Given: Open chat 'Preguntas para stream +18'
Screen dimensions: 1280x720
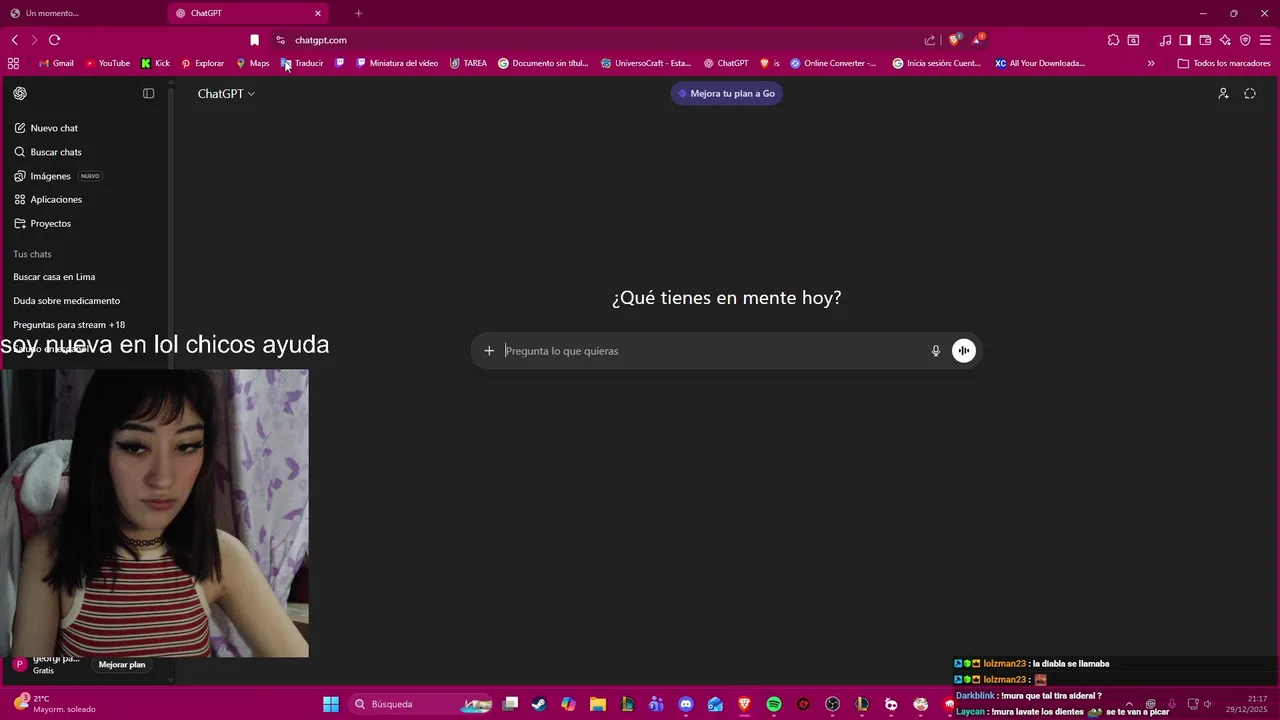Looking at the screenshot, I should 69,325.
